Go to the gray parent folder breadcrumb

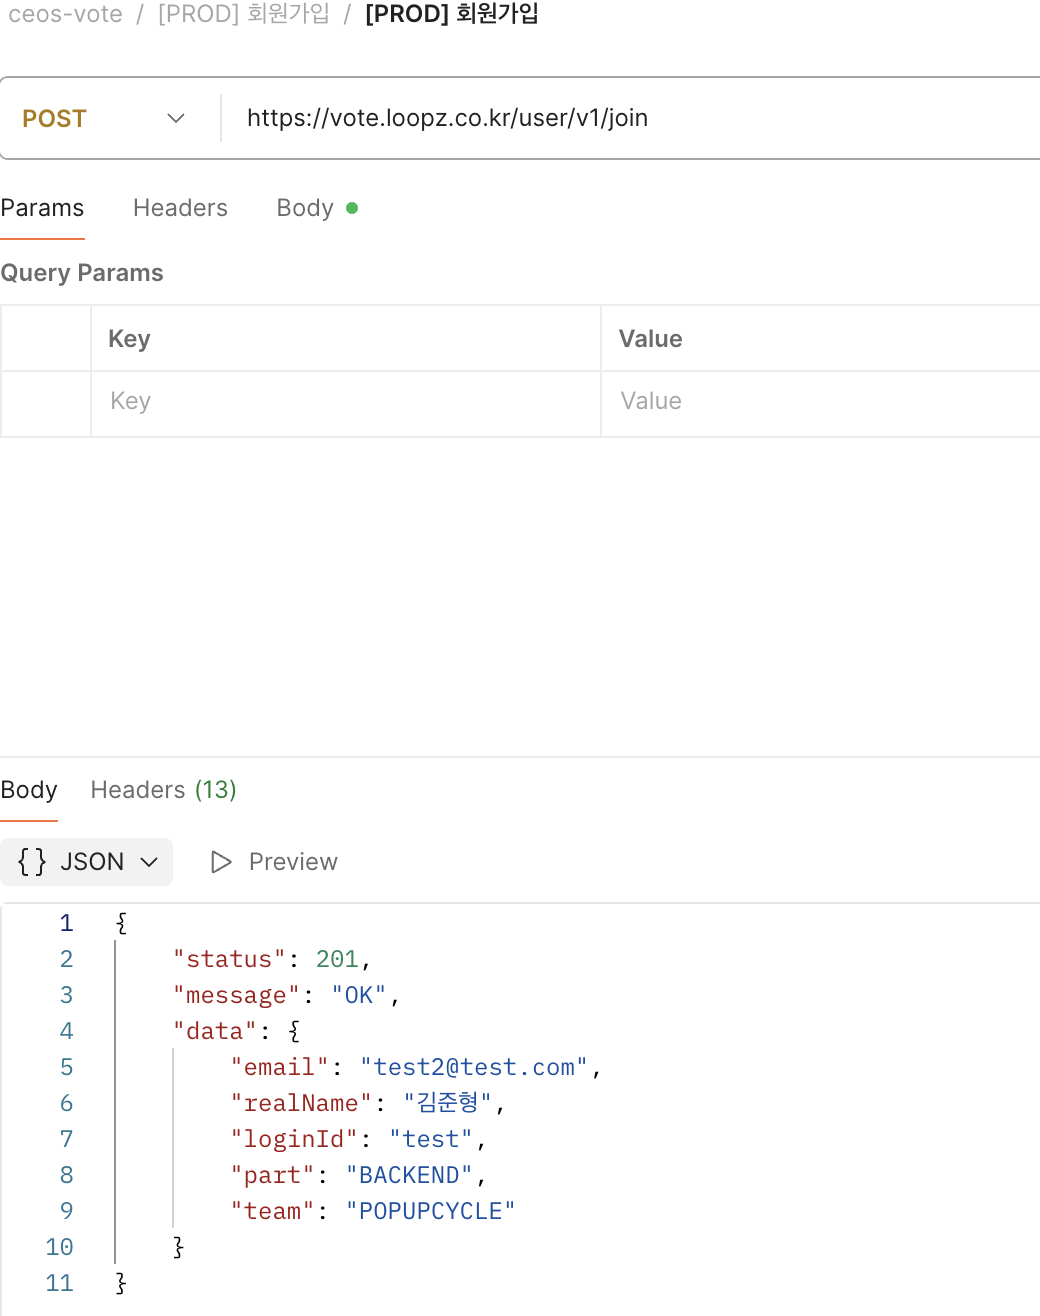243,14
